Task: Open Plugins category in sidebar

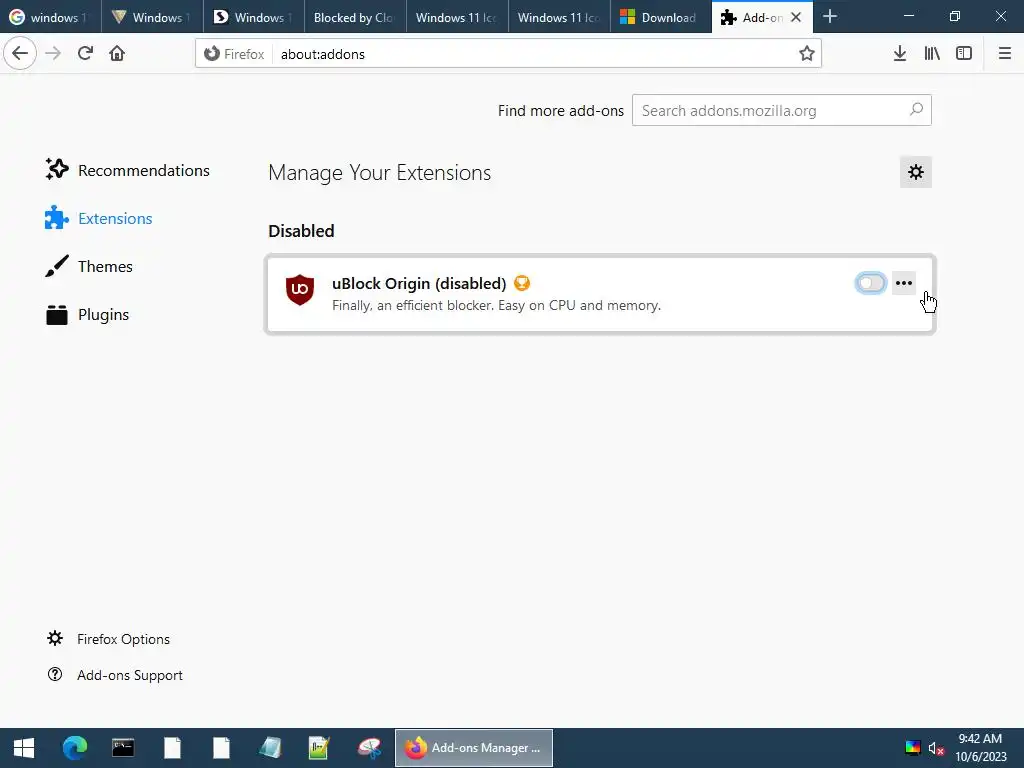Action: (88, 315)
